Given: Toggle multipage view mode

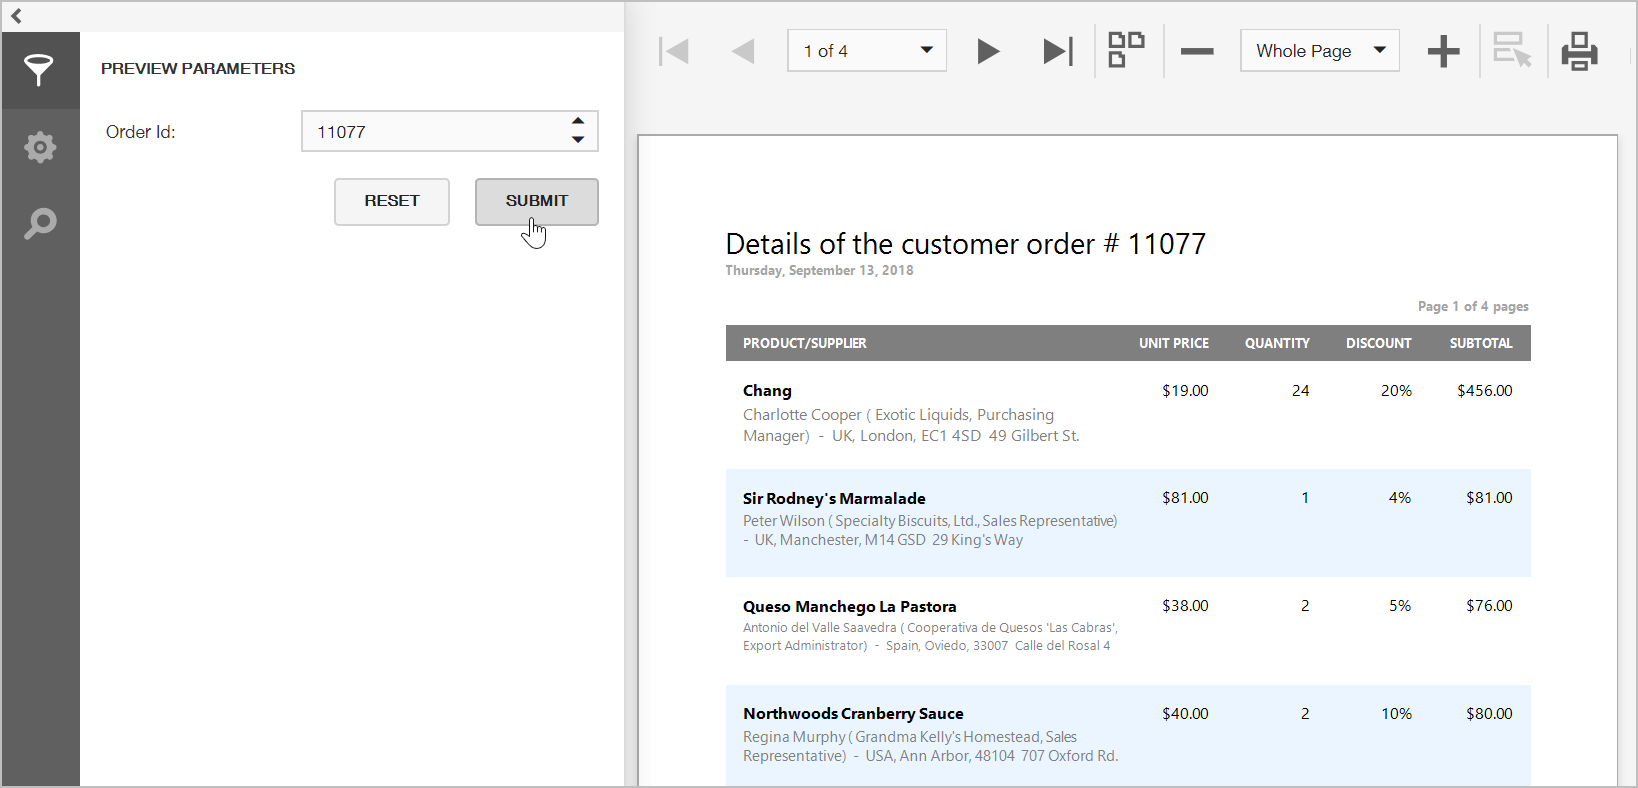Looking at the screenshot, I should (1126, 50).
